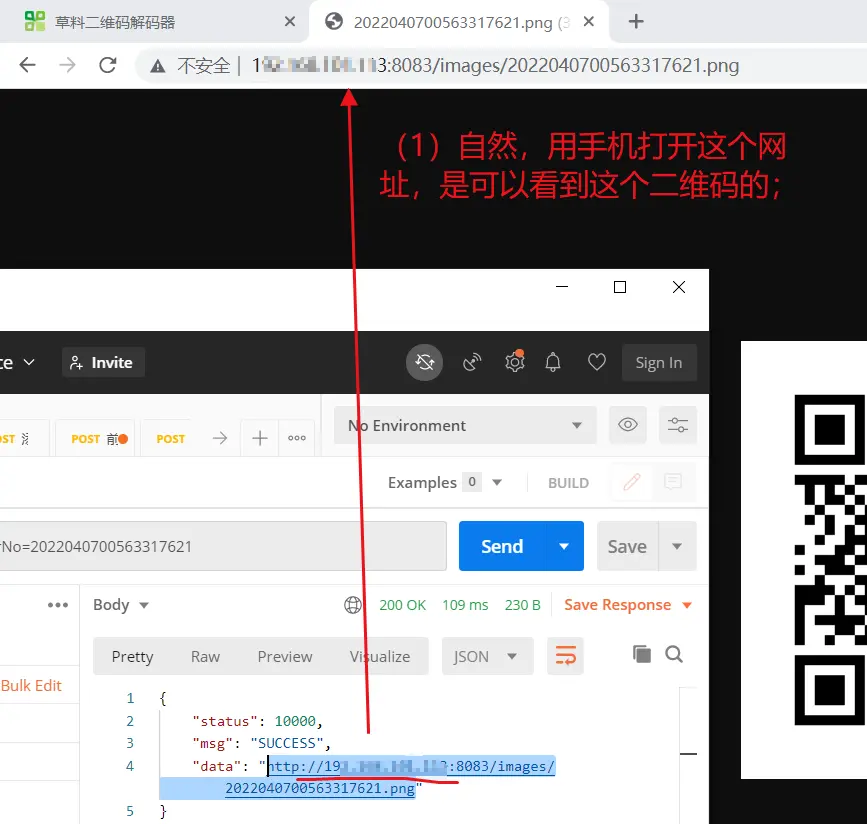
Task: Toggle the line wrap icon
Action: tap(565, 656)
